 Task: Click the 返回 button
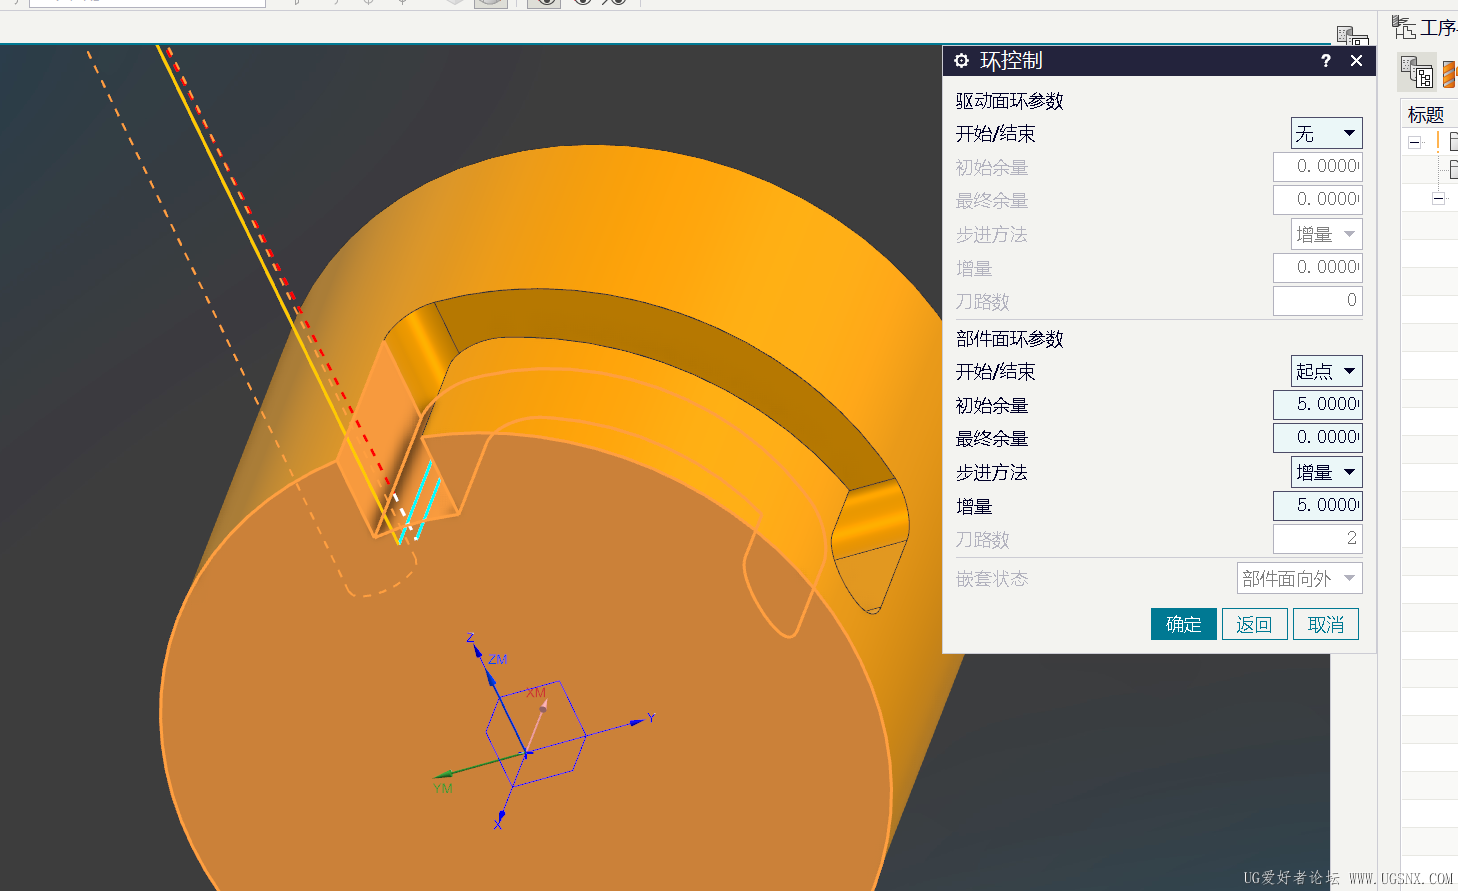click(1255, 624)
